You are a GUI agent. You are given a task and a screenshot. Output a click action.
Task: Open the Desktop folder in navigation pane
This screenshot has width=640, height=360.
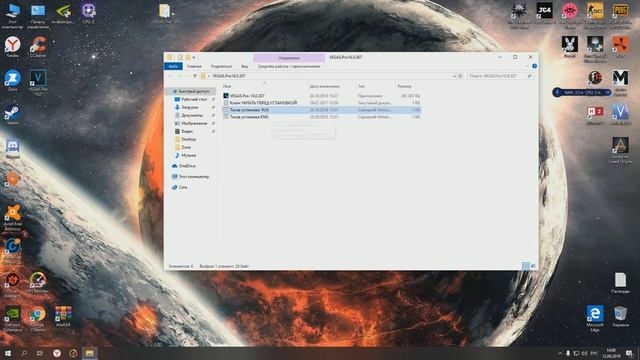tap(189, 139)
